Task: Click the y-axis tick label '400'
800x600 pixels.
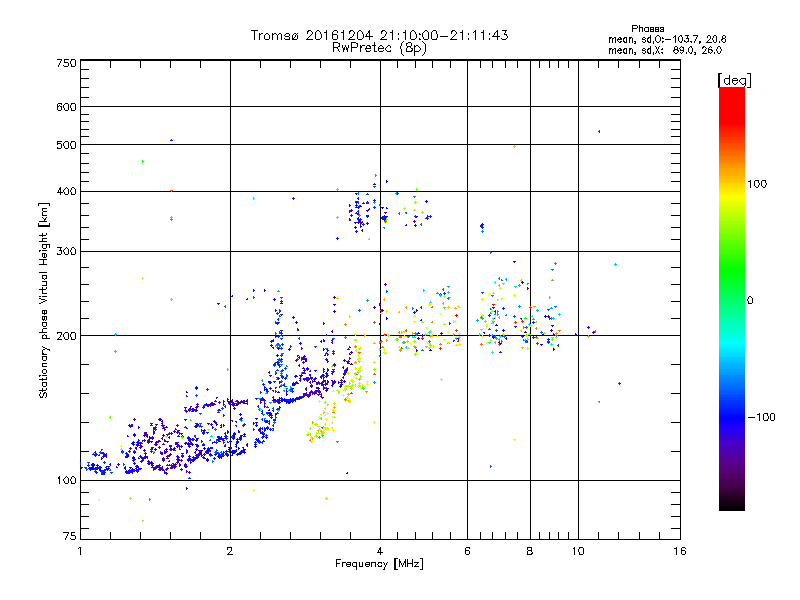Action: pos(66,191)
